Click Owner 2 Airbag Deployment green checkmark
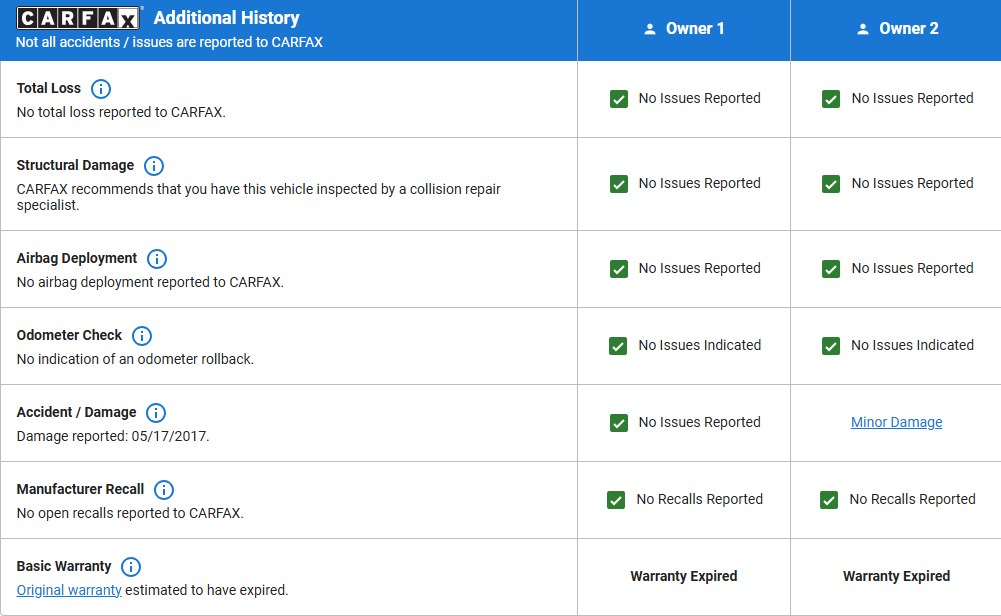 tap(831, 269)
